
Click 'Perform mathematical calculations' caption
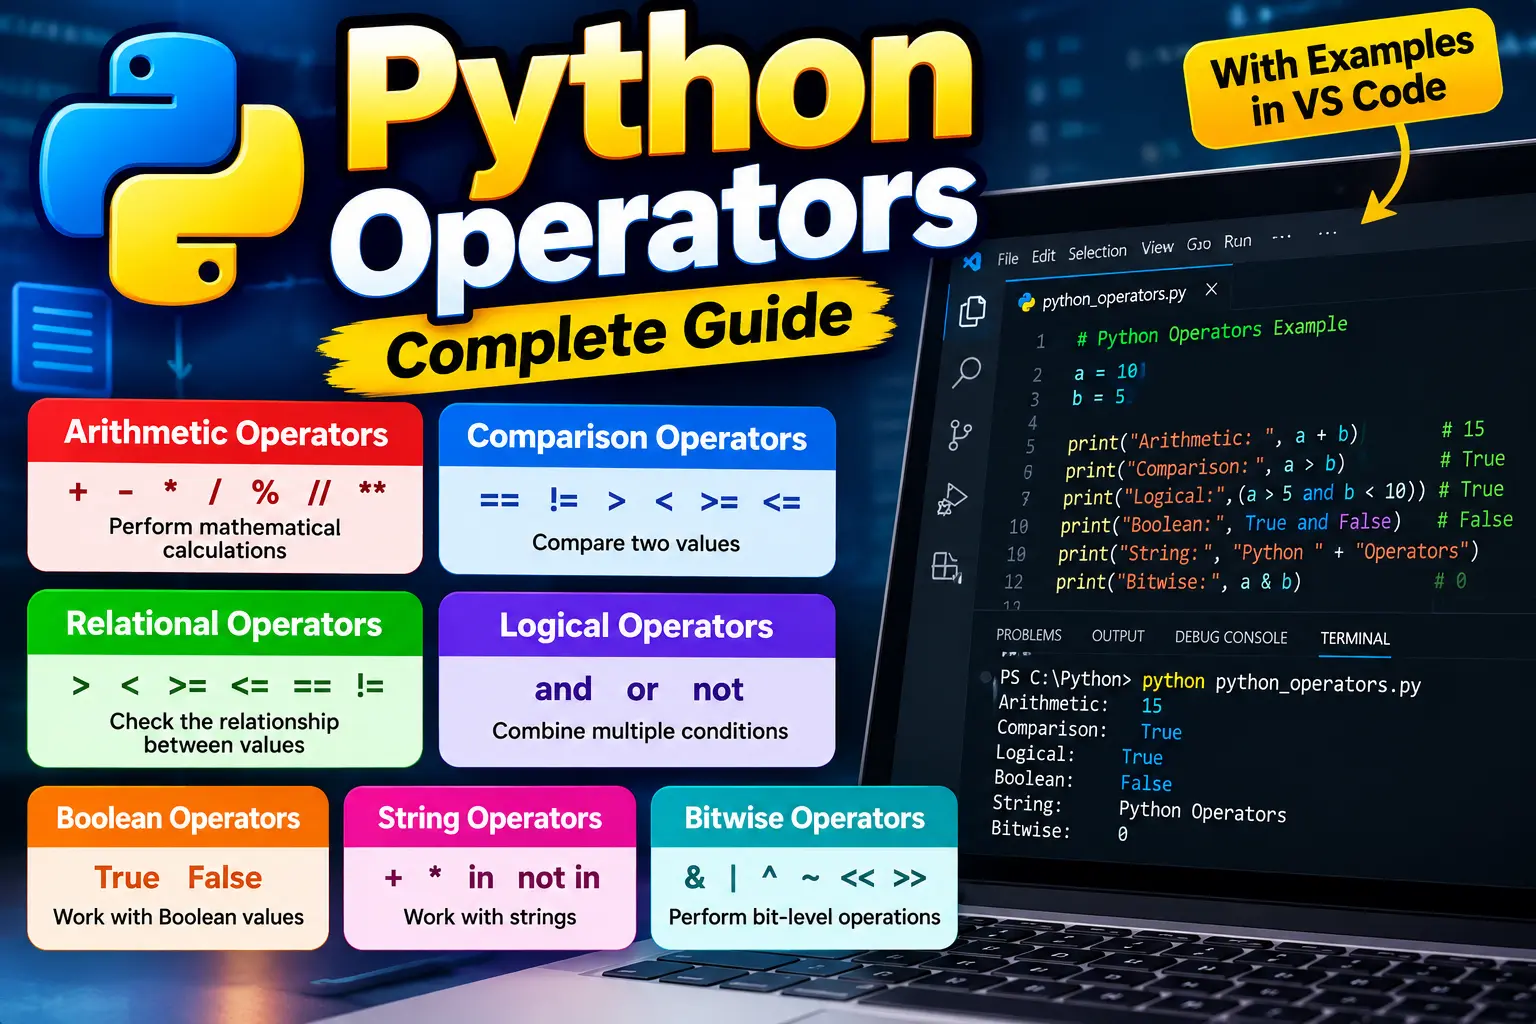[x=225, y=538]
